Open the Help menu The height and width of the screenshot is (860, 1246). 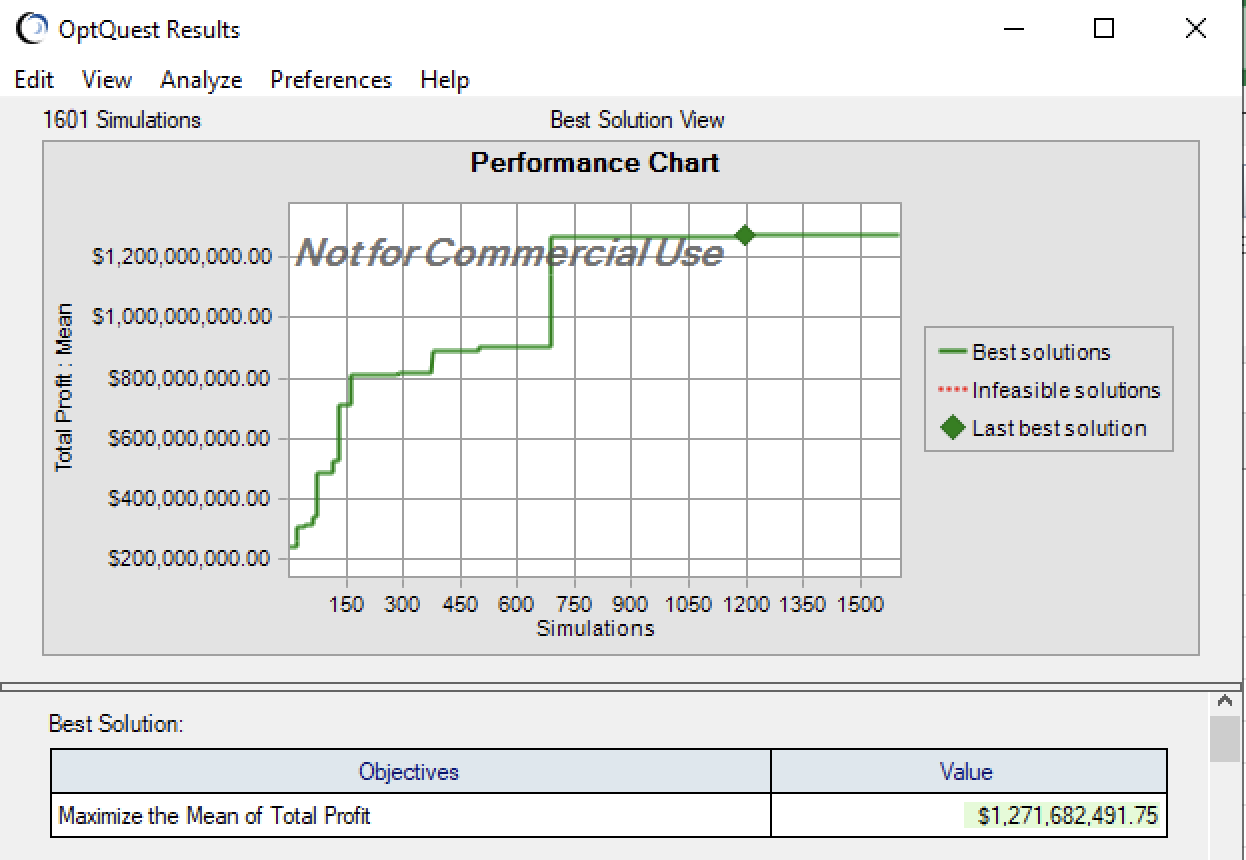click(x=444, y=80)
